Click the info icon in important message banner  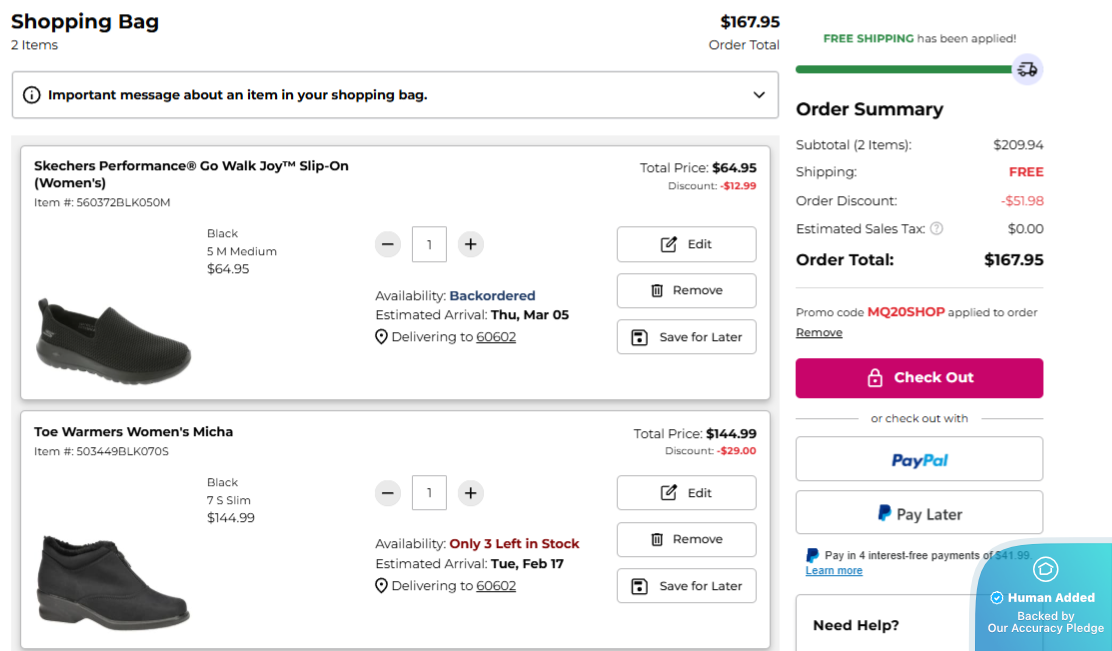[32, 95]
